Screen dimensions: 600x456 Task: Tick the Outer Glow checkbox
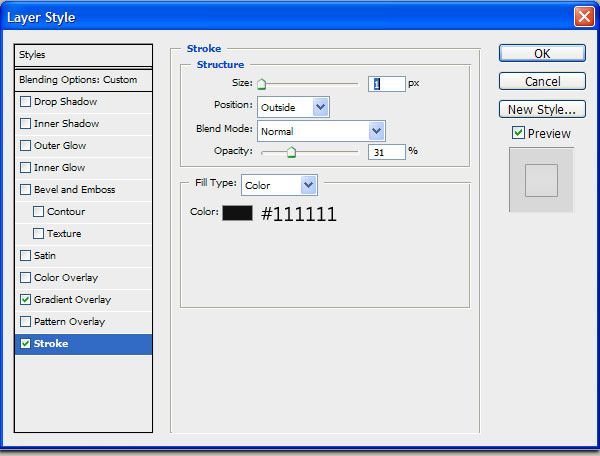[25, 146]
